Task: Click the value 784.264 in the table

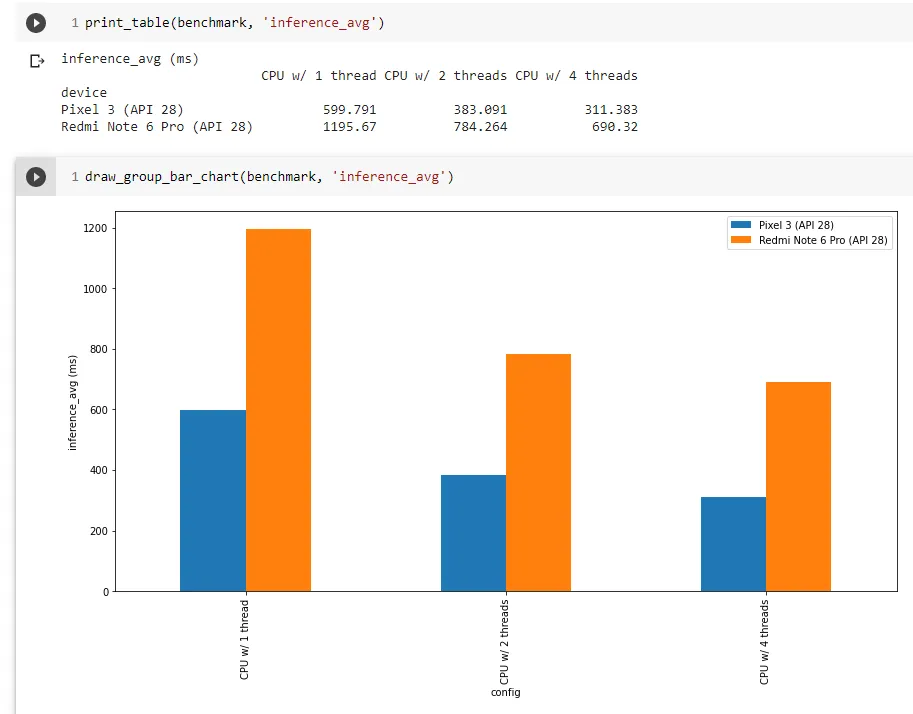Action: (x=480, y=126)
